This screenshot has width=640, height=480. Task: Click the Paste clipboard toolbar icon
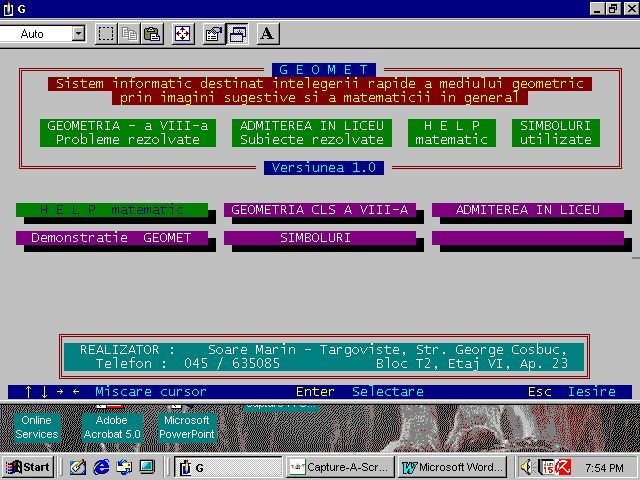tap(152, 34)
